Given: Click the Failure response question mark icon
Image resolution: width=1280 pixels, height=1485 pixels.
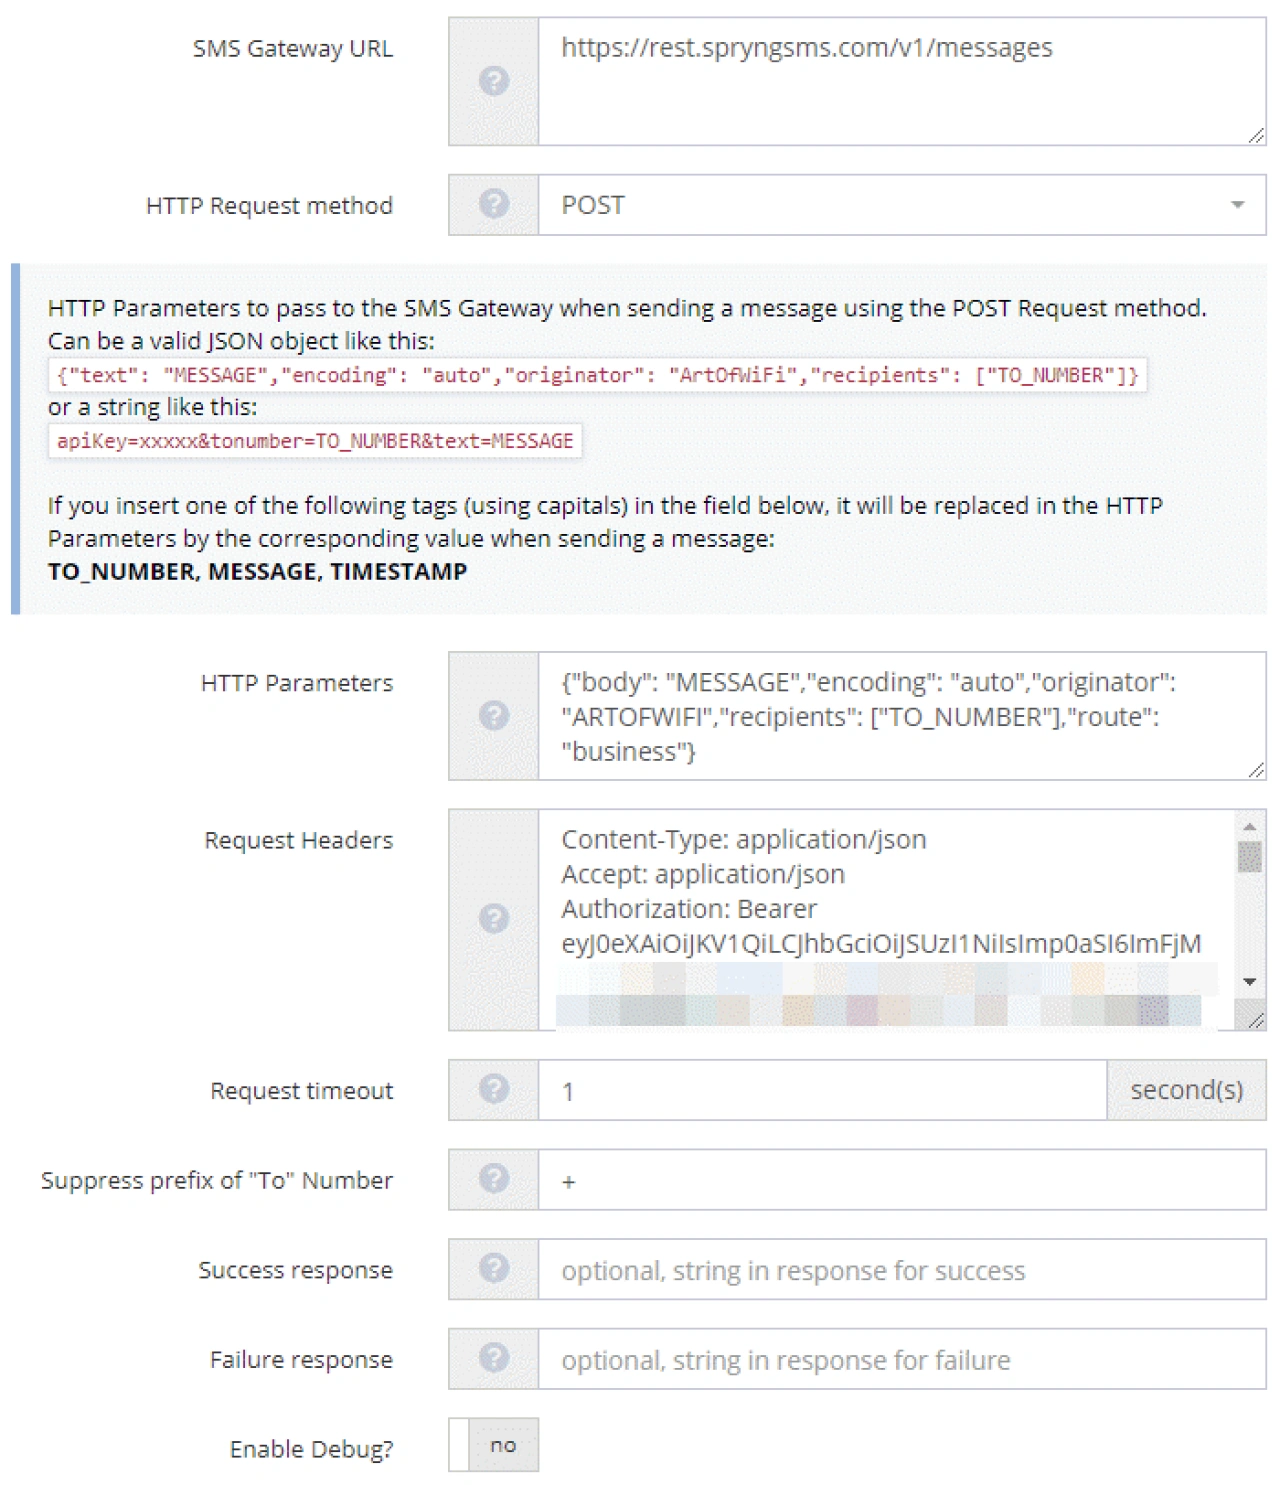Looking at the screenshot, I should [x=492, y=1358].
